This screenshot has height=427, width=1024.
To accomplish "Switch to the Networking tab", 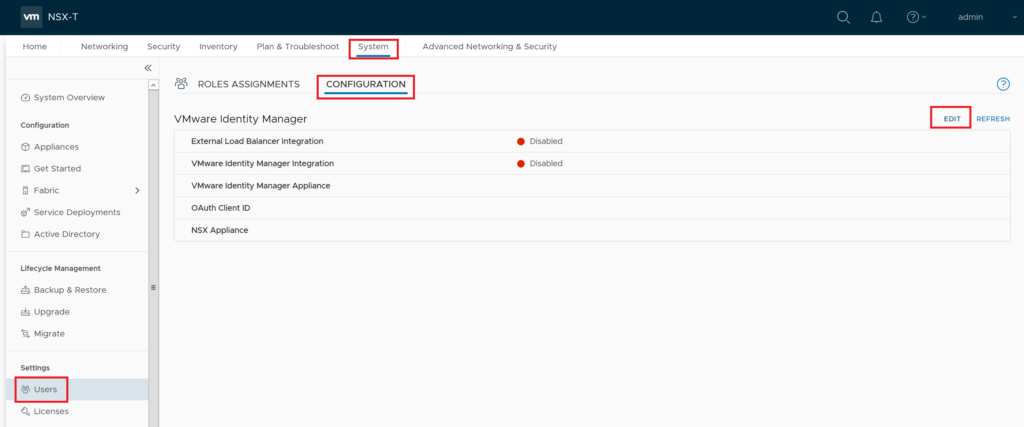I will coord(104,46).
